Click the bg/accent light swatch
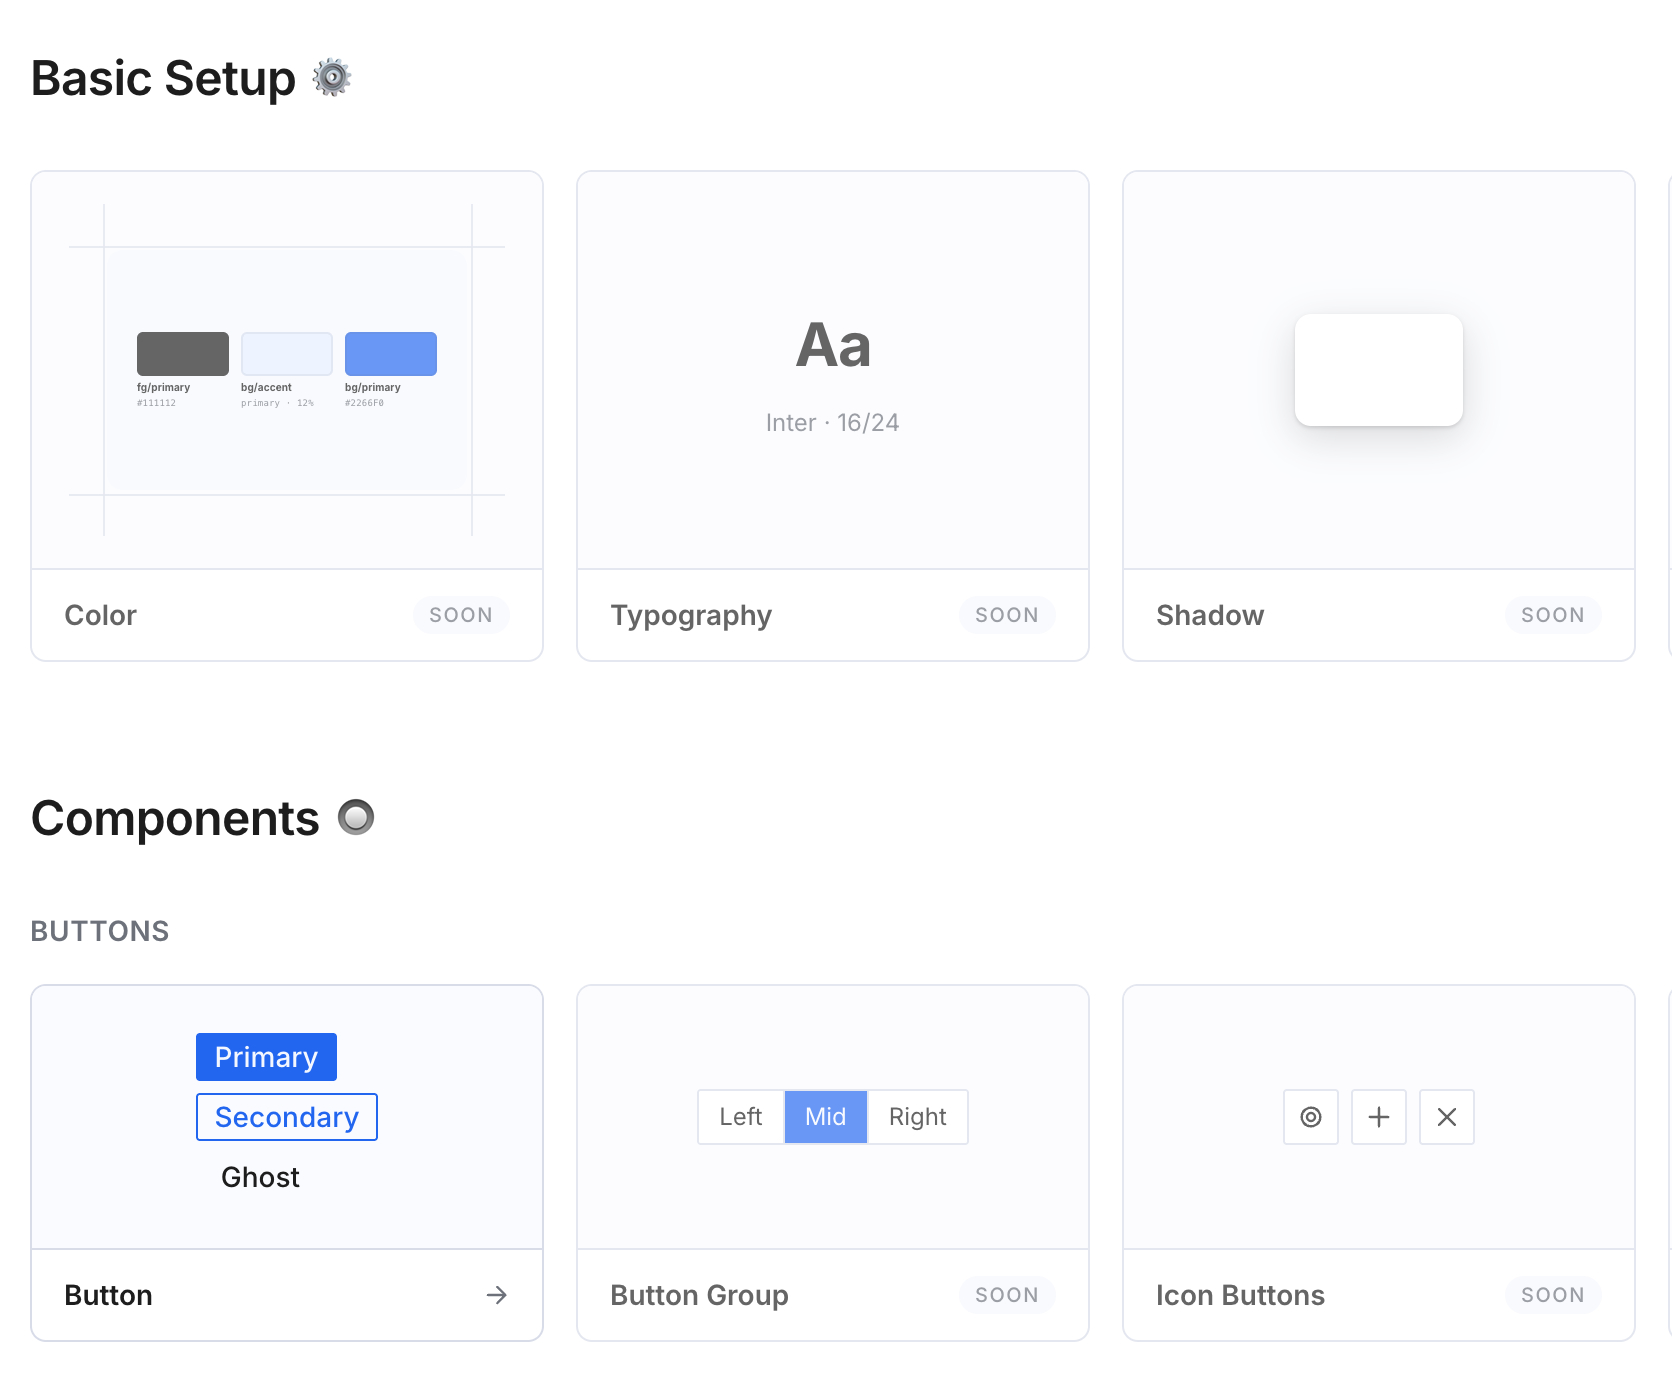1672x1386 pixels. point(287,354)
